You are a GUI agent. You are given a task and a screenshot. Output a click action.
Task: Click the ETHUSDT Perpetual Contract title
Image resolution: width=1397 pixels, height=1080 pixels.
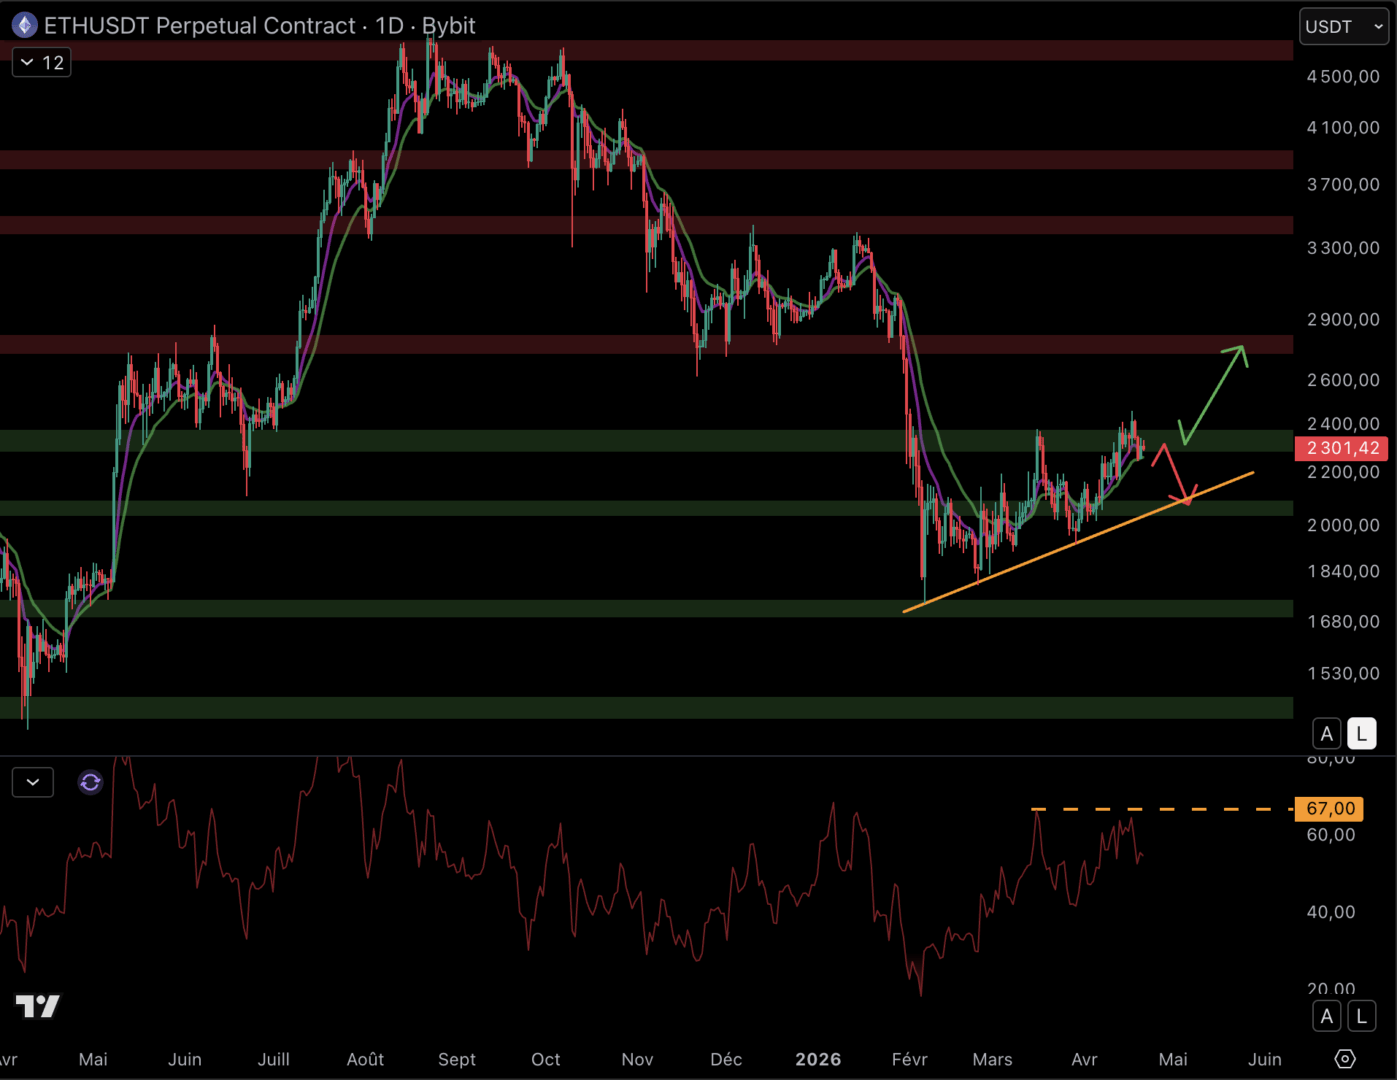pos(200,25)
